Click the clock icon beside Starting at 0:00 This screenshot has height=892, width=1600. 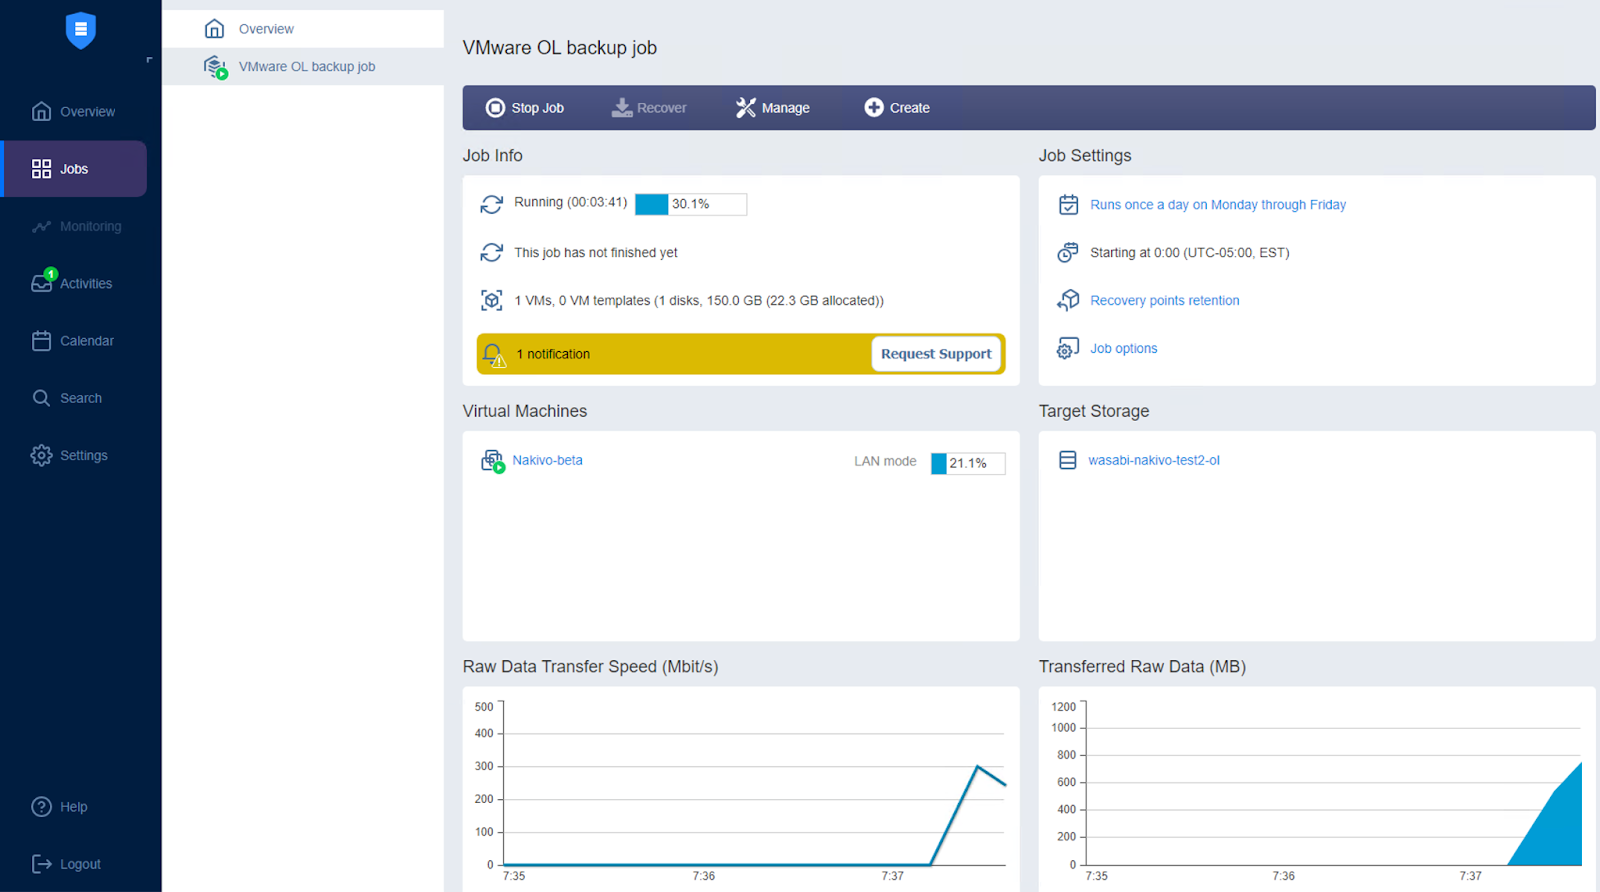pos(1068,252)
